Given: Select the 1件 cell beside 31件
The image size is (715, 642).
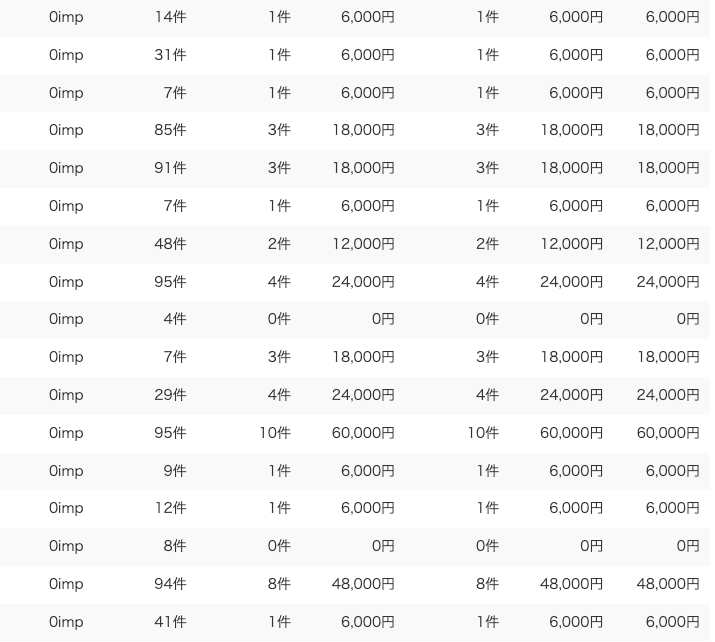Looking at the screenshot, I should point(279,55).
